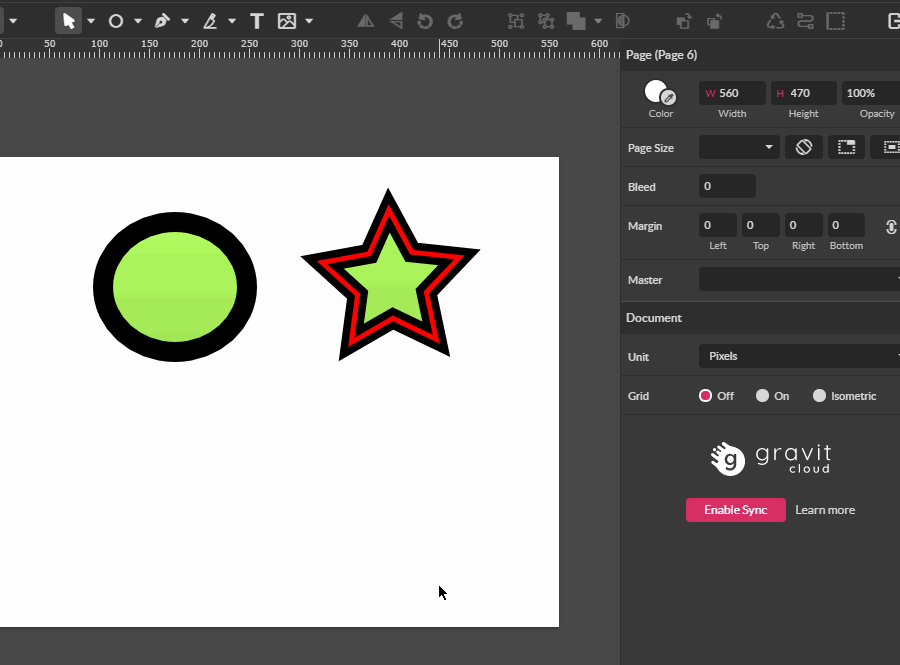Rotate the object counterclockwise
The height and width of the screenshot is (665, 900).
(424, 20)
